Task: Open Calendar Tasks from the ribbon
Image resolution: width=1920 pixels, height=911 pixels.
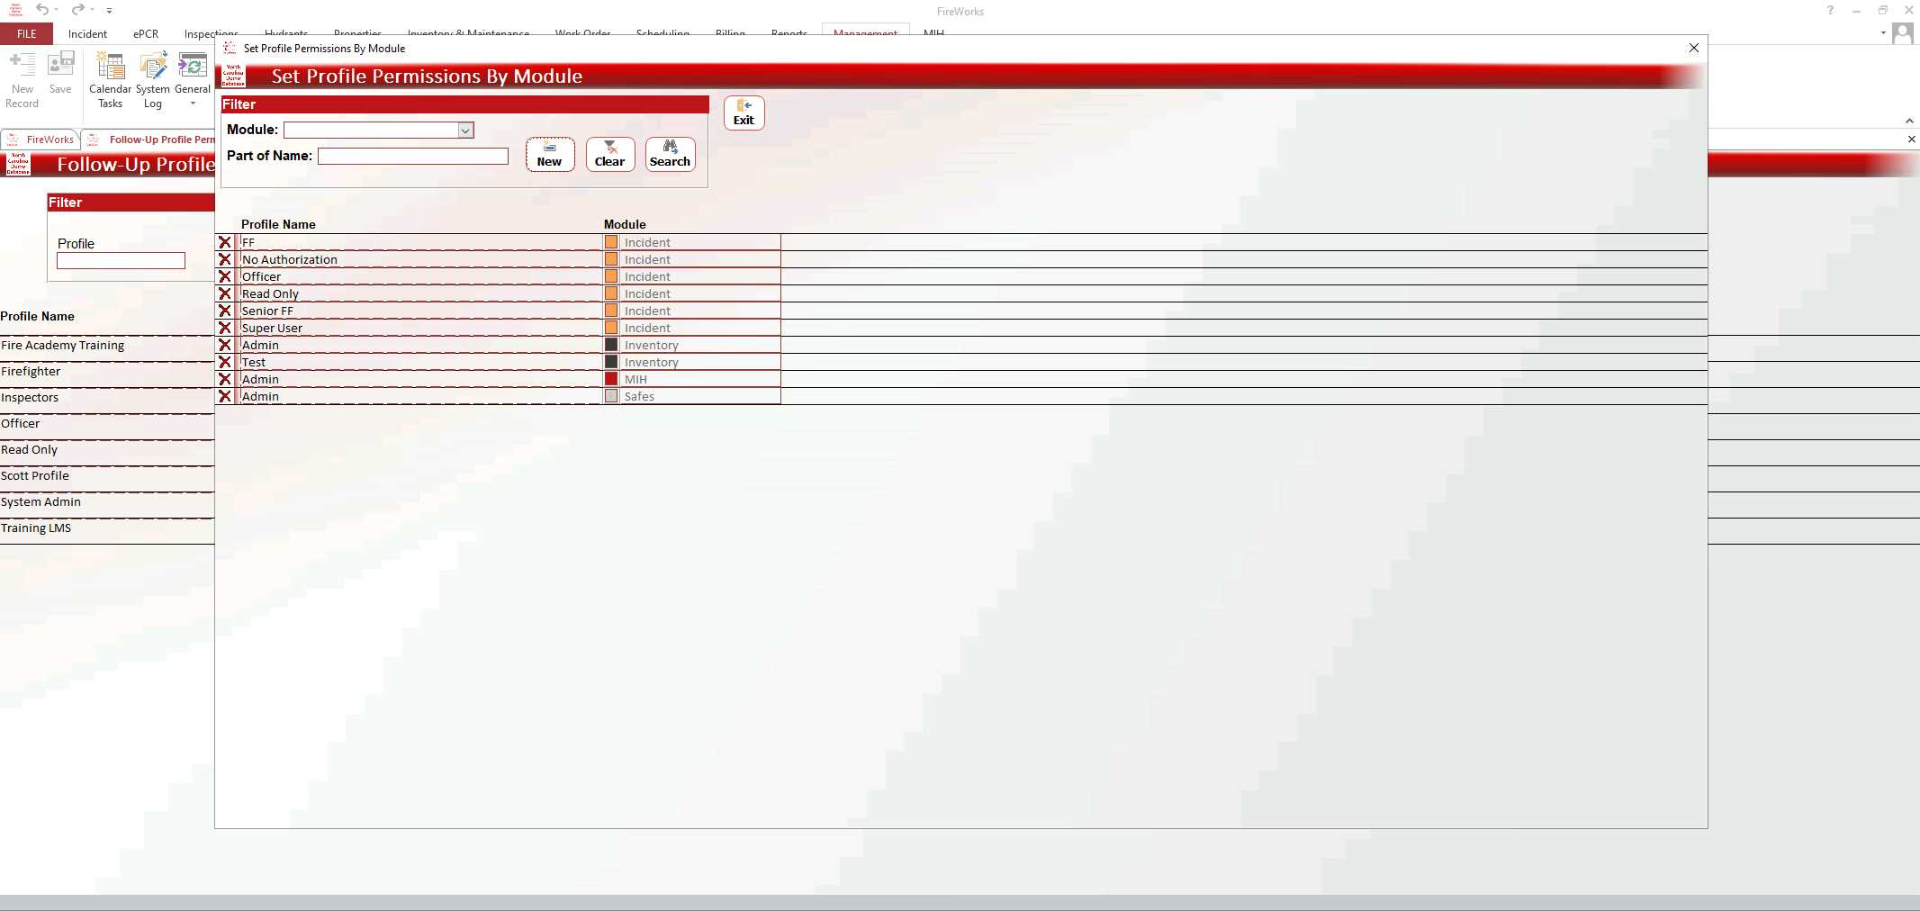Action: [x=110, y=79]
